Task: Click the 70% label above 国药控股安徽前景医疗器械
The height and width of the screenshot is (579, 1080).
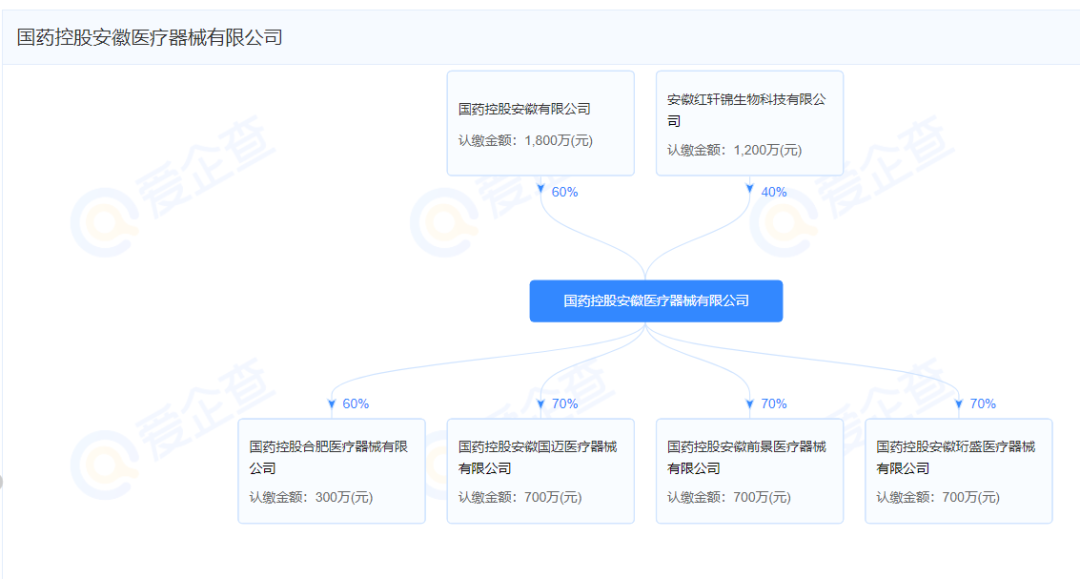Action: (x=773, y=403)
